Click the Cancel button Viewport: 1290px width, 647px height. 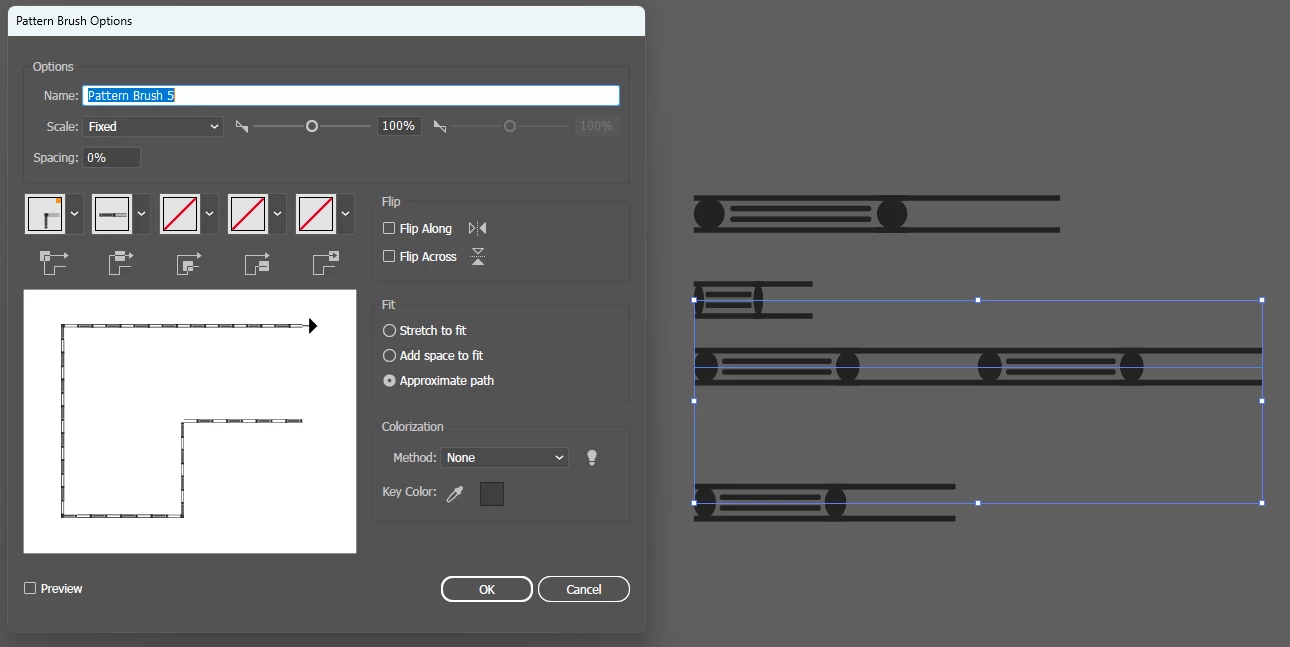(x=584, y=589)
